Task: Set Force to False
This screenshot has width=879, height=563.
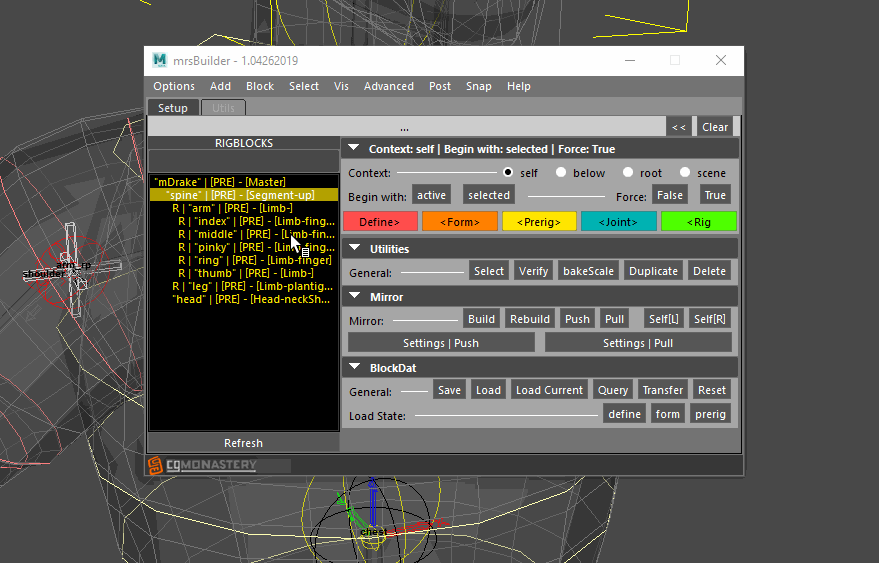Action: 670,195
